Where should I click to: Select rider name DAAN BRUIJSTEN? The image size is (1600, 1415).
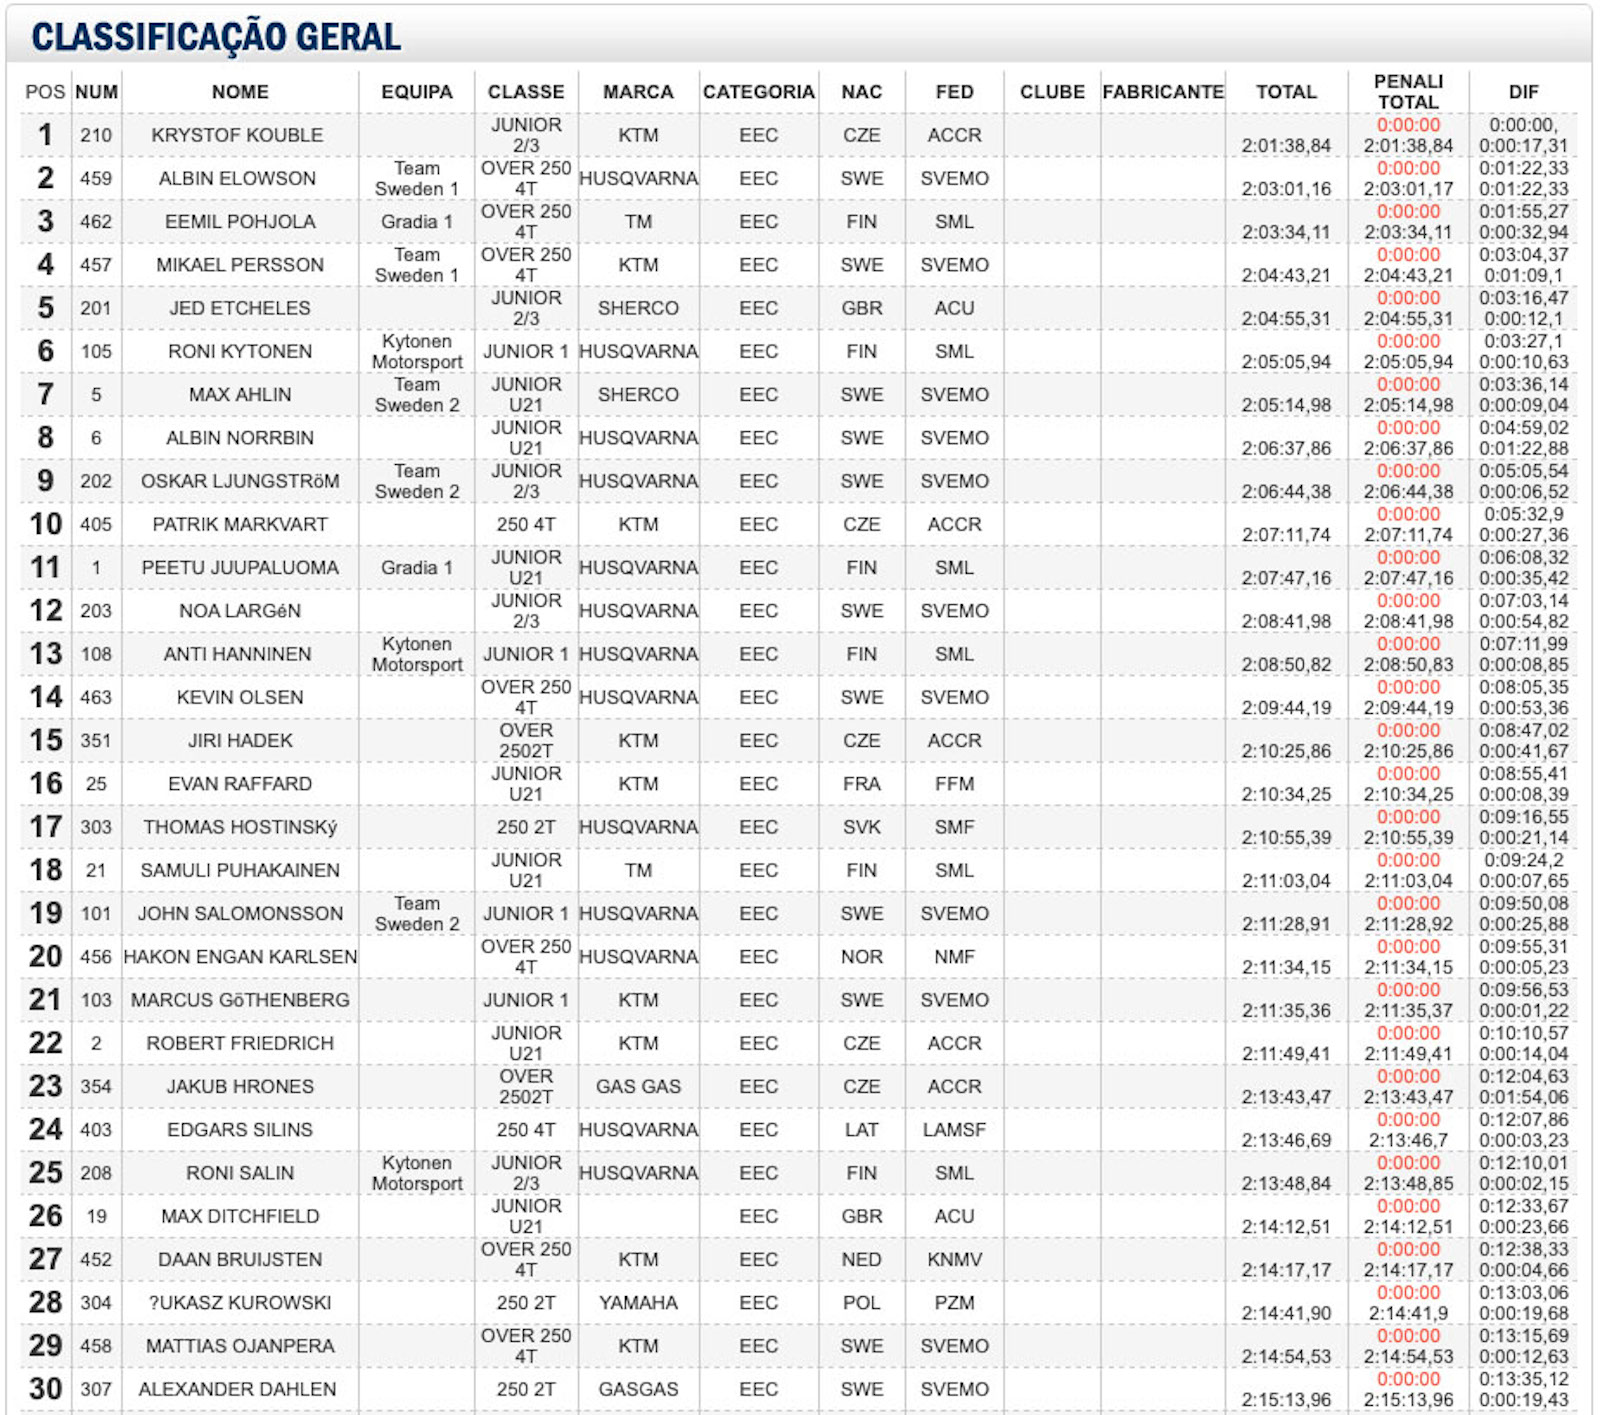240,1260
